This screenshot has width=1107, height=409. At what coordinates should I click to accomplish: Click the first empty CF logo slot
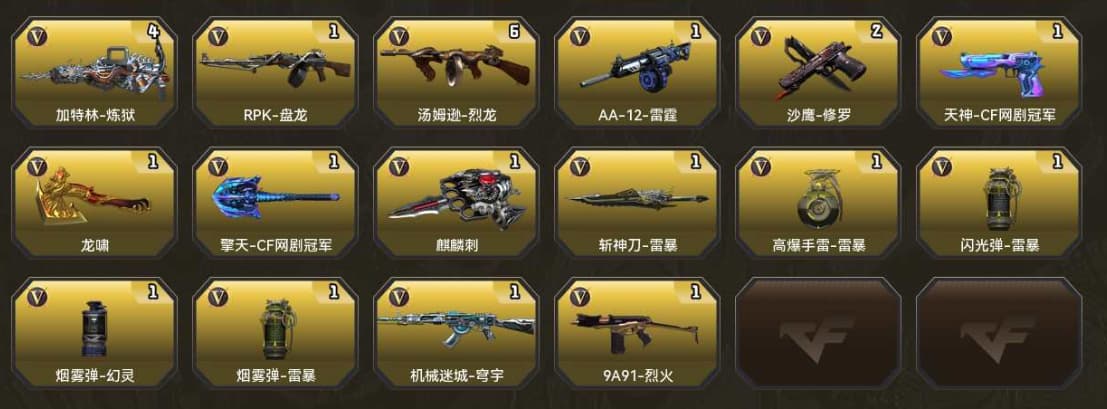pos(818,333)
